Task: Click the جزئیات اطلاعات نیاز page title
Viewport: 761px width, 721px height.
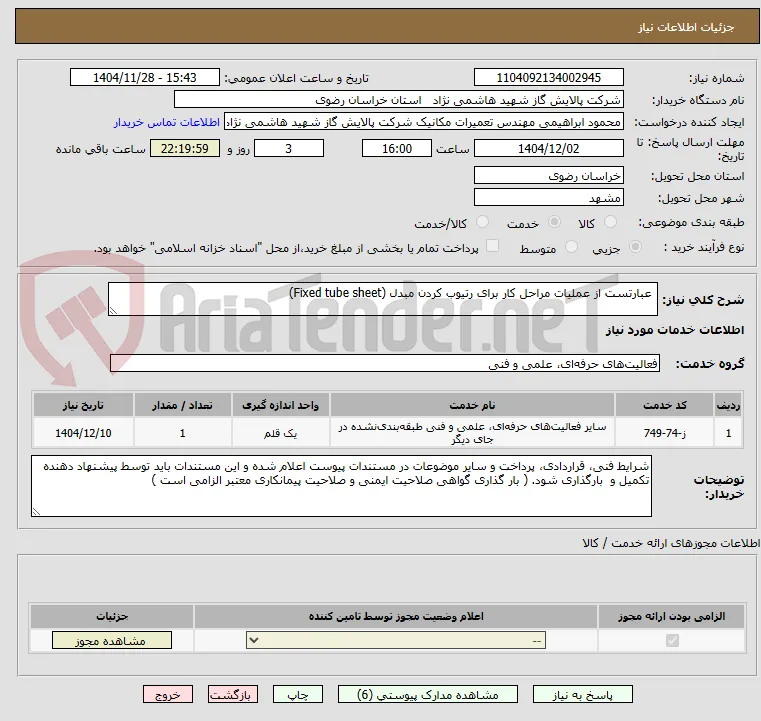Action: pyautogui.click(x=686, y=27)
